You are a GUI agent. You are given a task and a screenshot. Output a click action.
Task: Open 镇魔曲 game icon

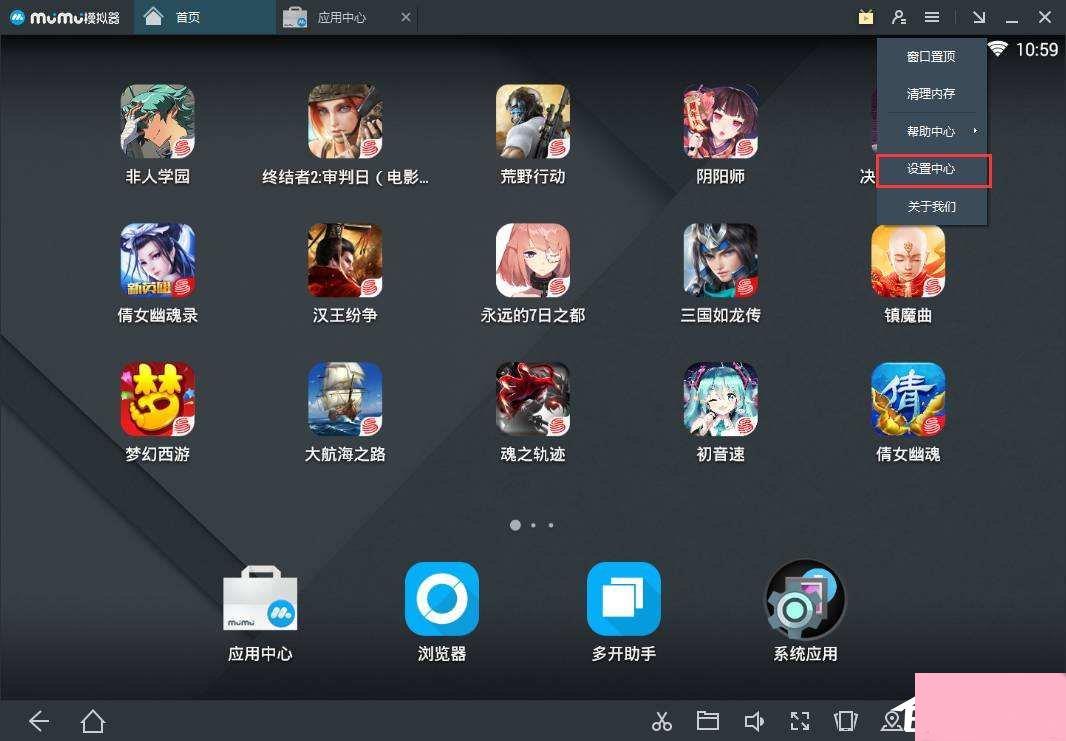click(908, 260)
